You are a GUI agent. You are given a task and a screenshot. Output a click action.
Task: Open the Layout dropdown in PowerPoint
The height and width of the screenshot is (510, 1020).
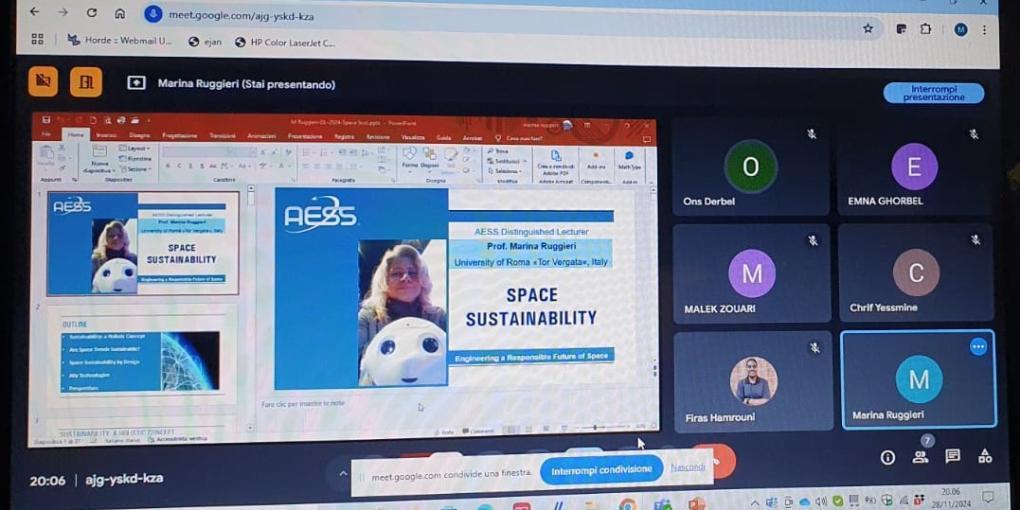pos(134,148)
